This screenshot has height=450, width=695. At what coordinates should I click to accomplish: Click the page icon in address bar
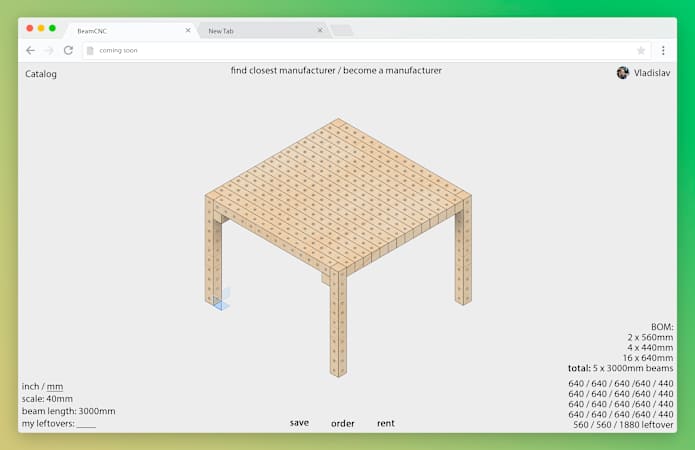point(90,50)
